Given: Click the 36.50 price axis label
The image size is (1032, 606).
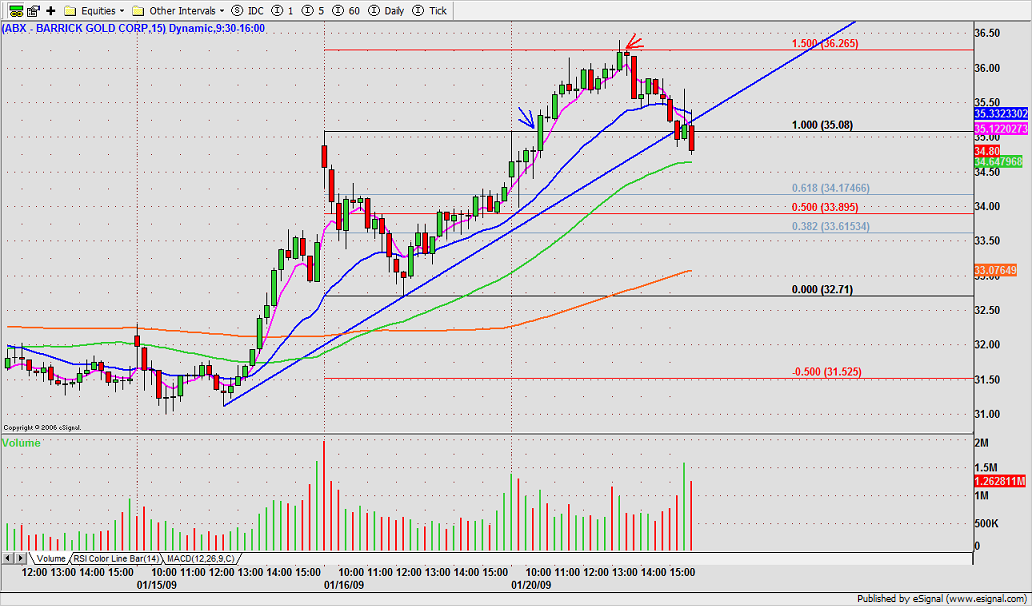Looking at the screenshot, I should [x=987, y=33].
